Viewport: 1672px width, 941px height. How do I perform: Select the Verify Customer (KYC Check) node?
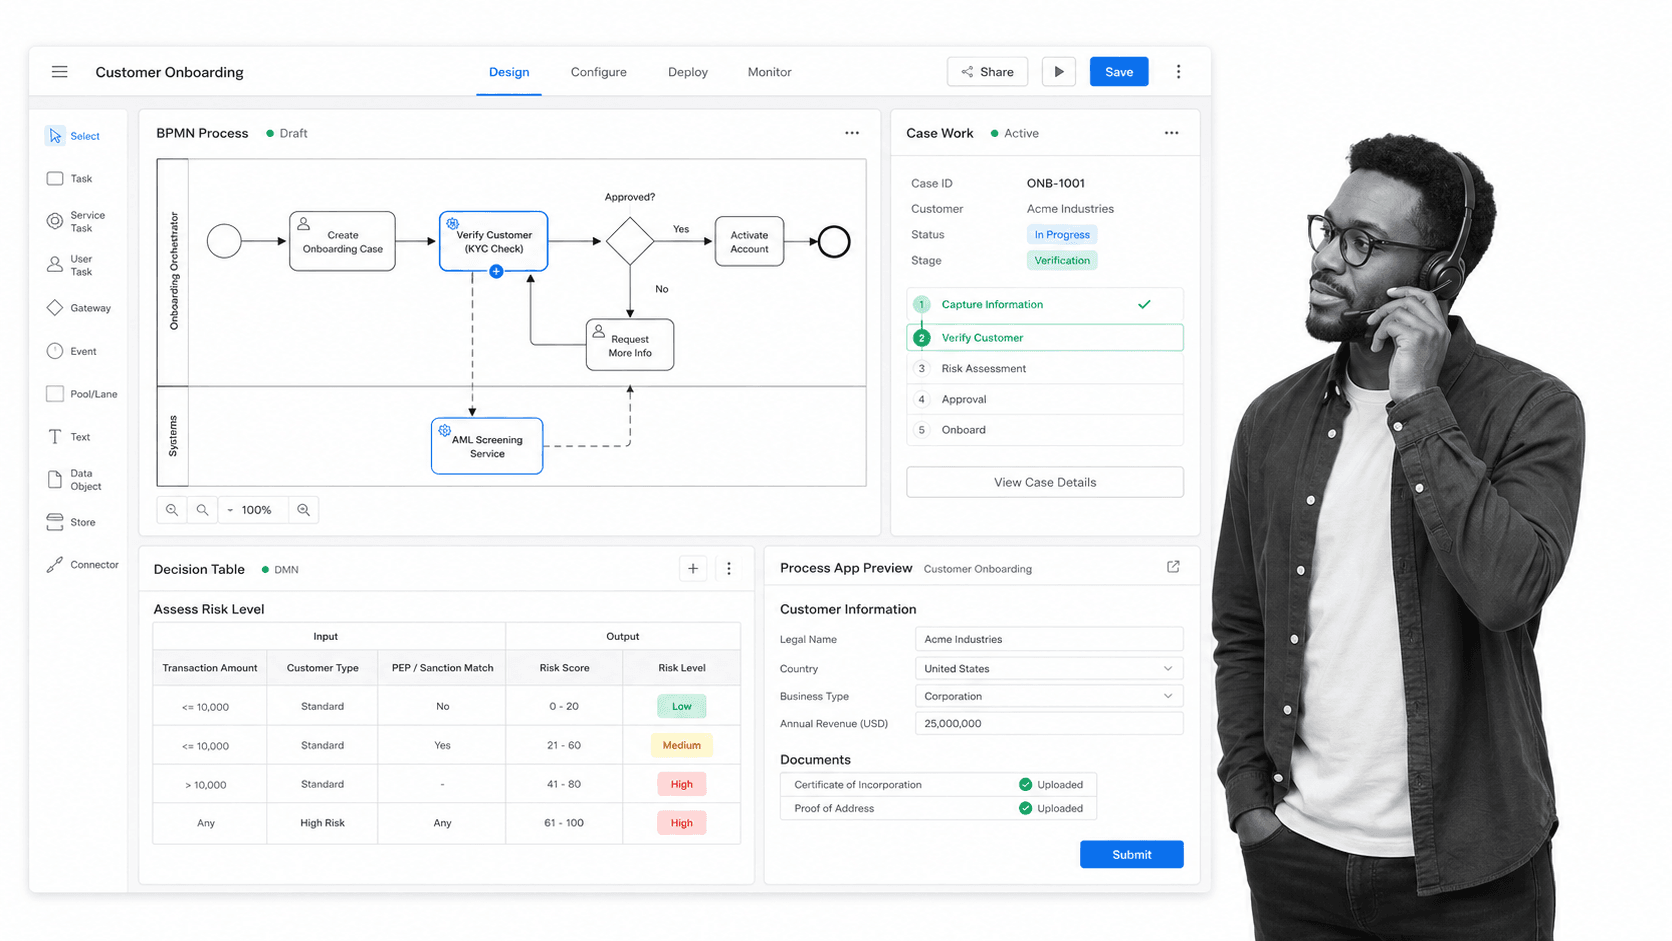point(493,241)
